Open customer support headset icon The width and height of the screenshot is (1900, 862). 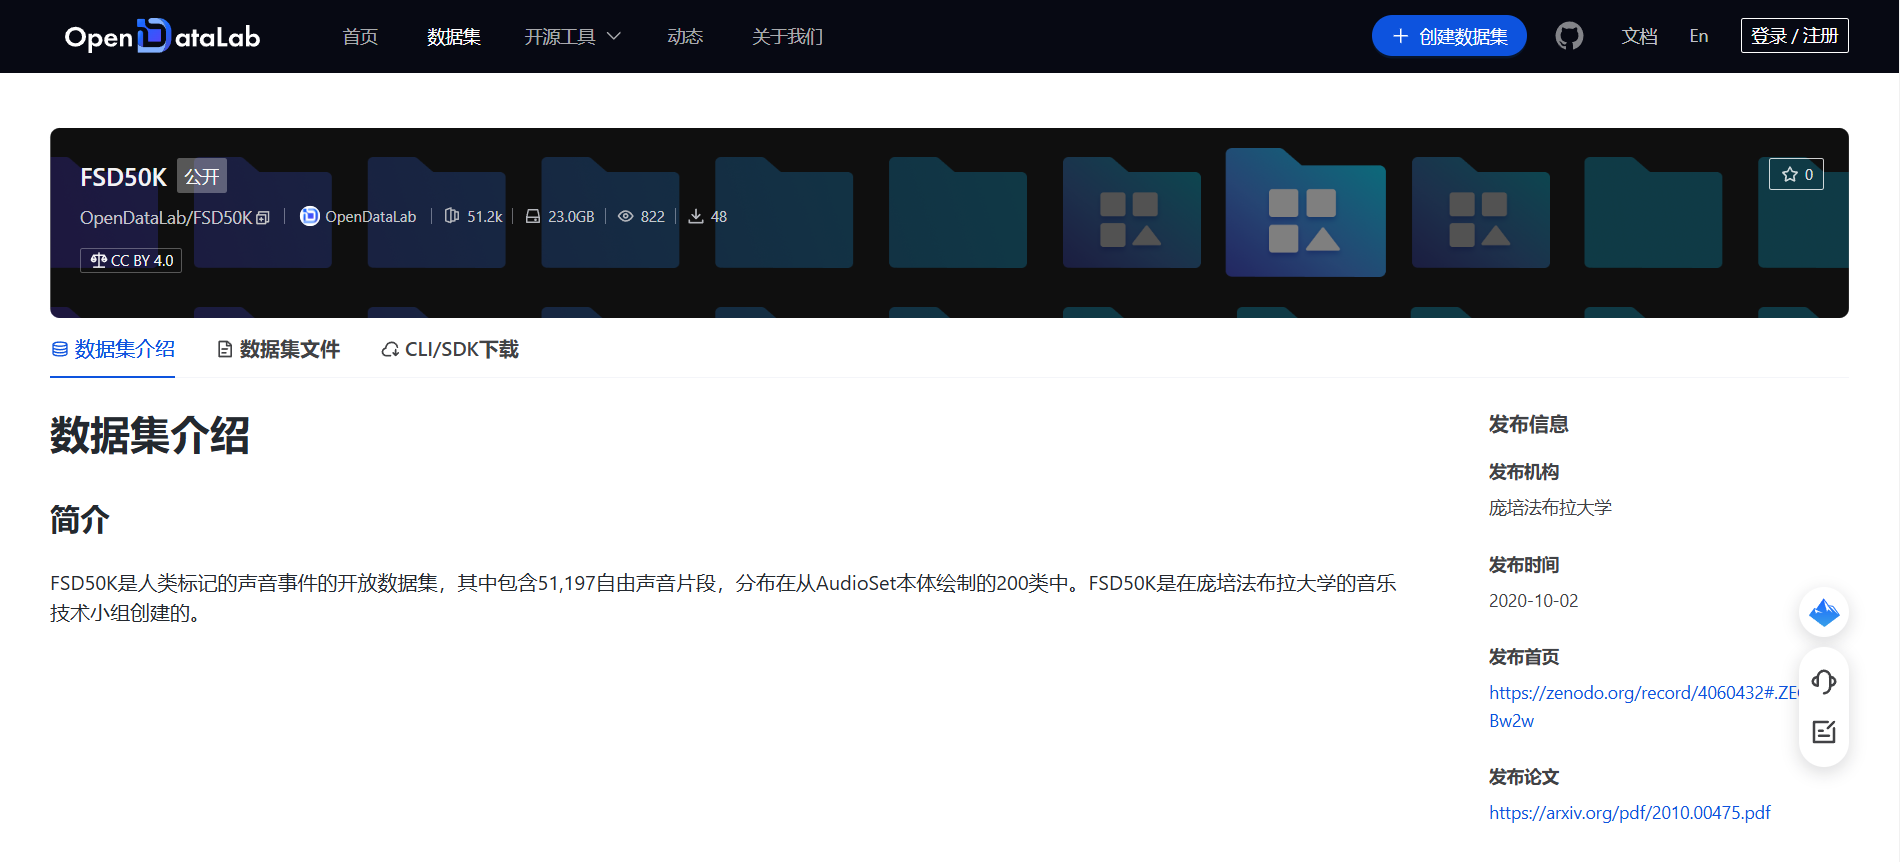pyautogui.click(x=1824, y=682)
